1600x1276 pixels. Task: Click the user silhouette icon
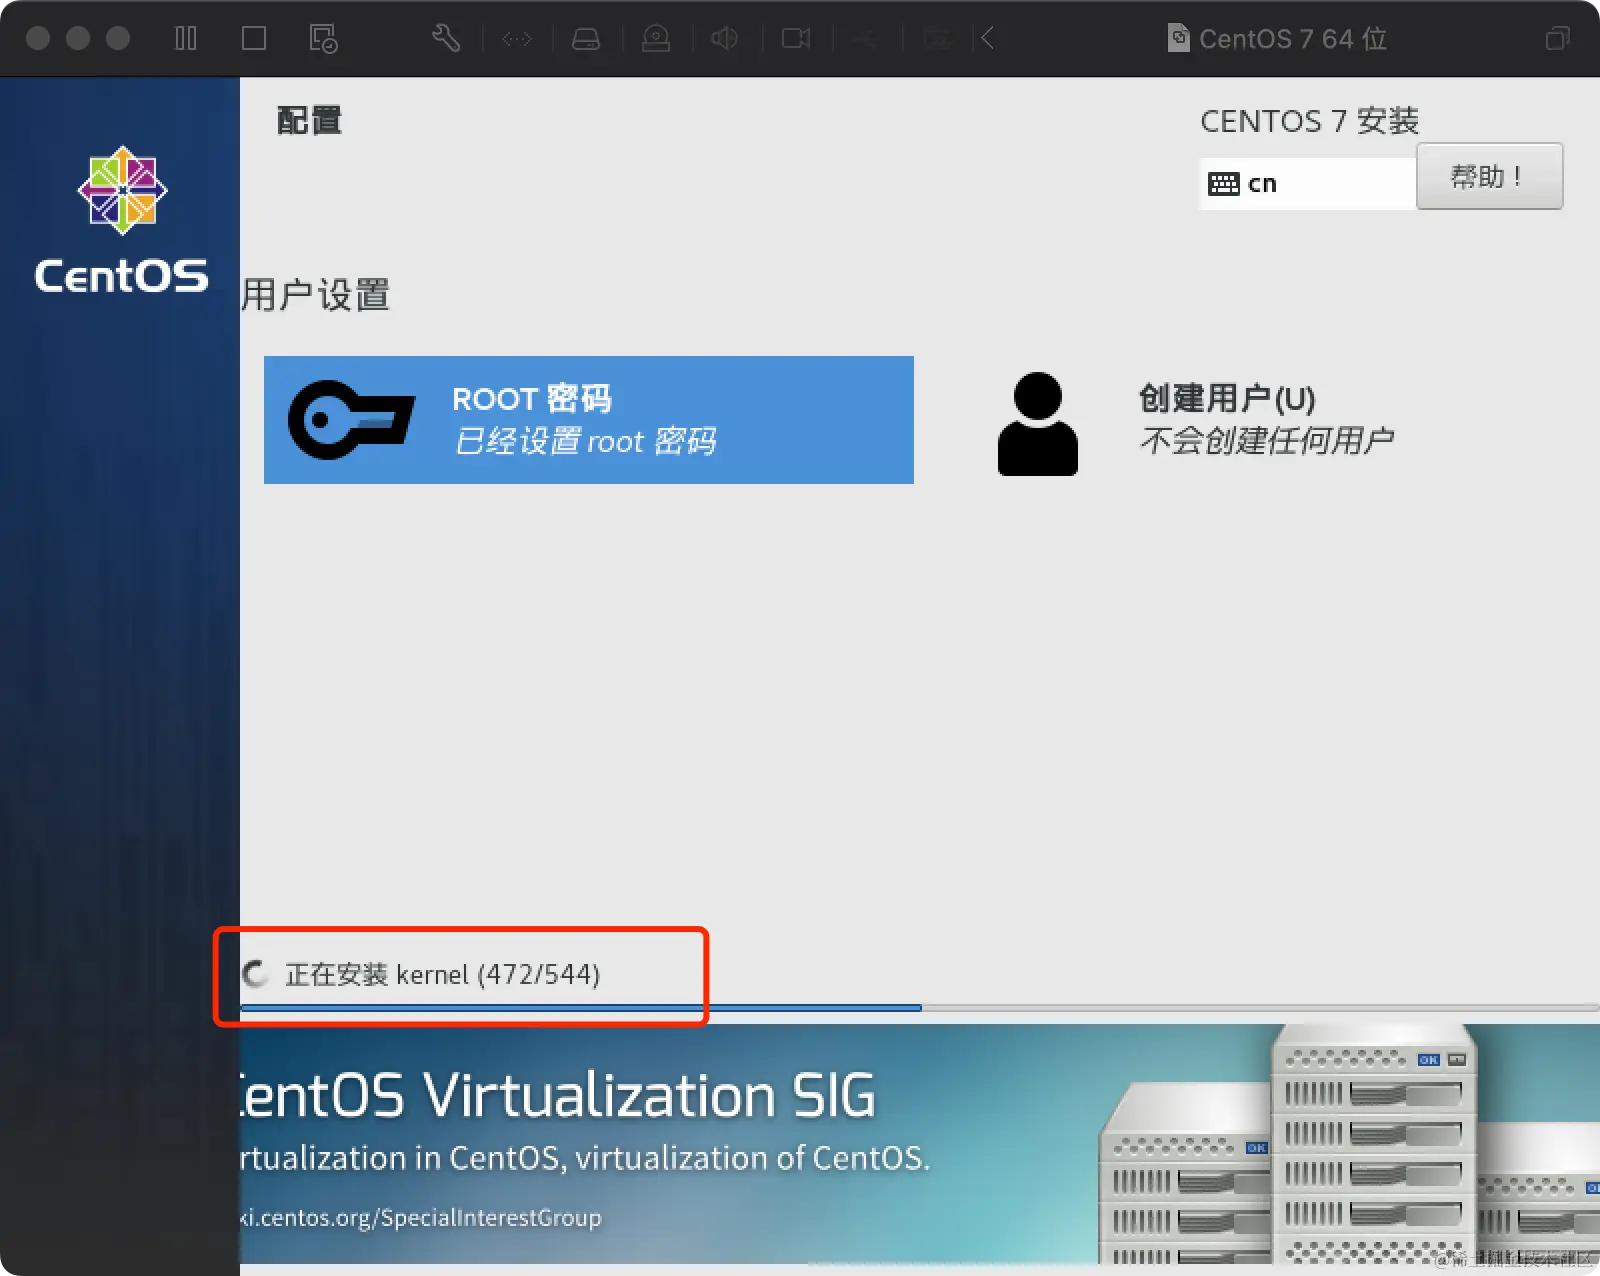[1038, 424]
